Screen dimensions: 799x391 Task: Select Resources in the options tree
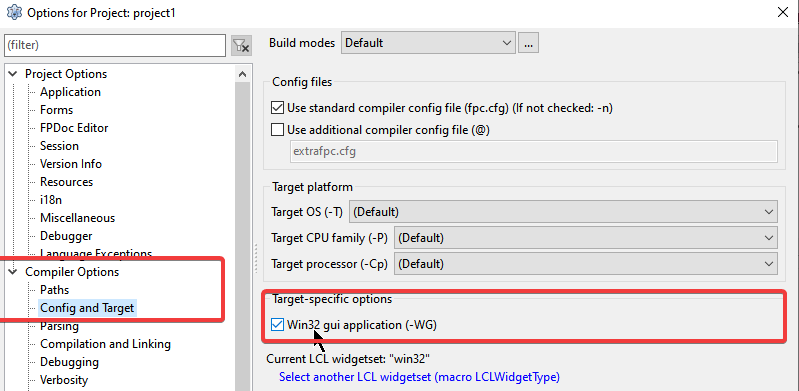point(66,182)
